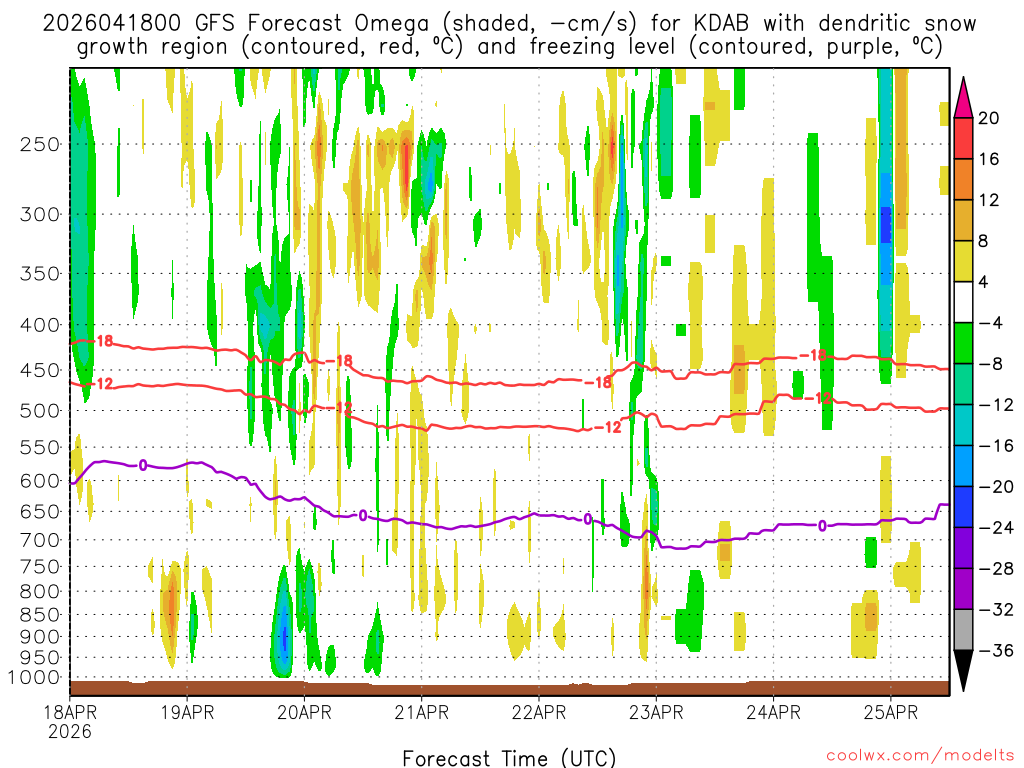
Task: Click the 650 pressure level label
Action: [x=40, y=511]
